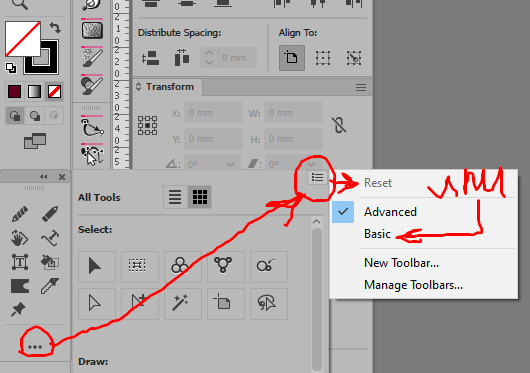Click the reference point locator grid
Image resolution: width=530 pixels, height=373 pixels.
coord(148,125)
